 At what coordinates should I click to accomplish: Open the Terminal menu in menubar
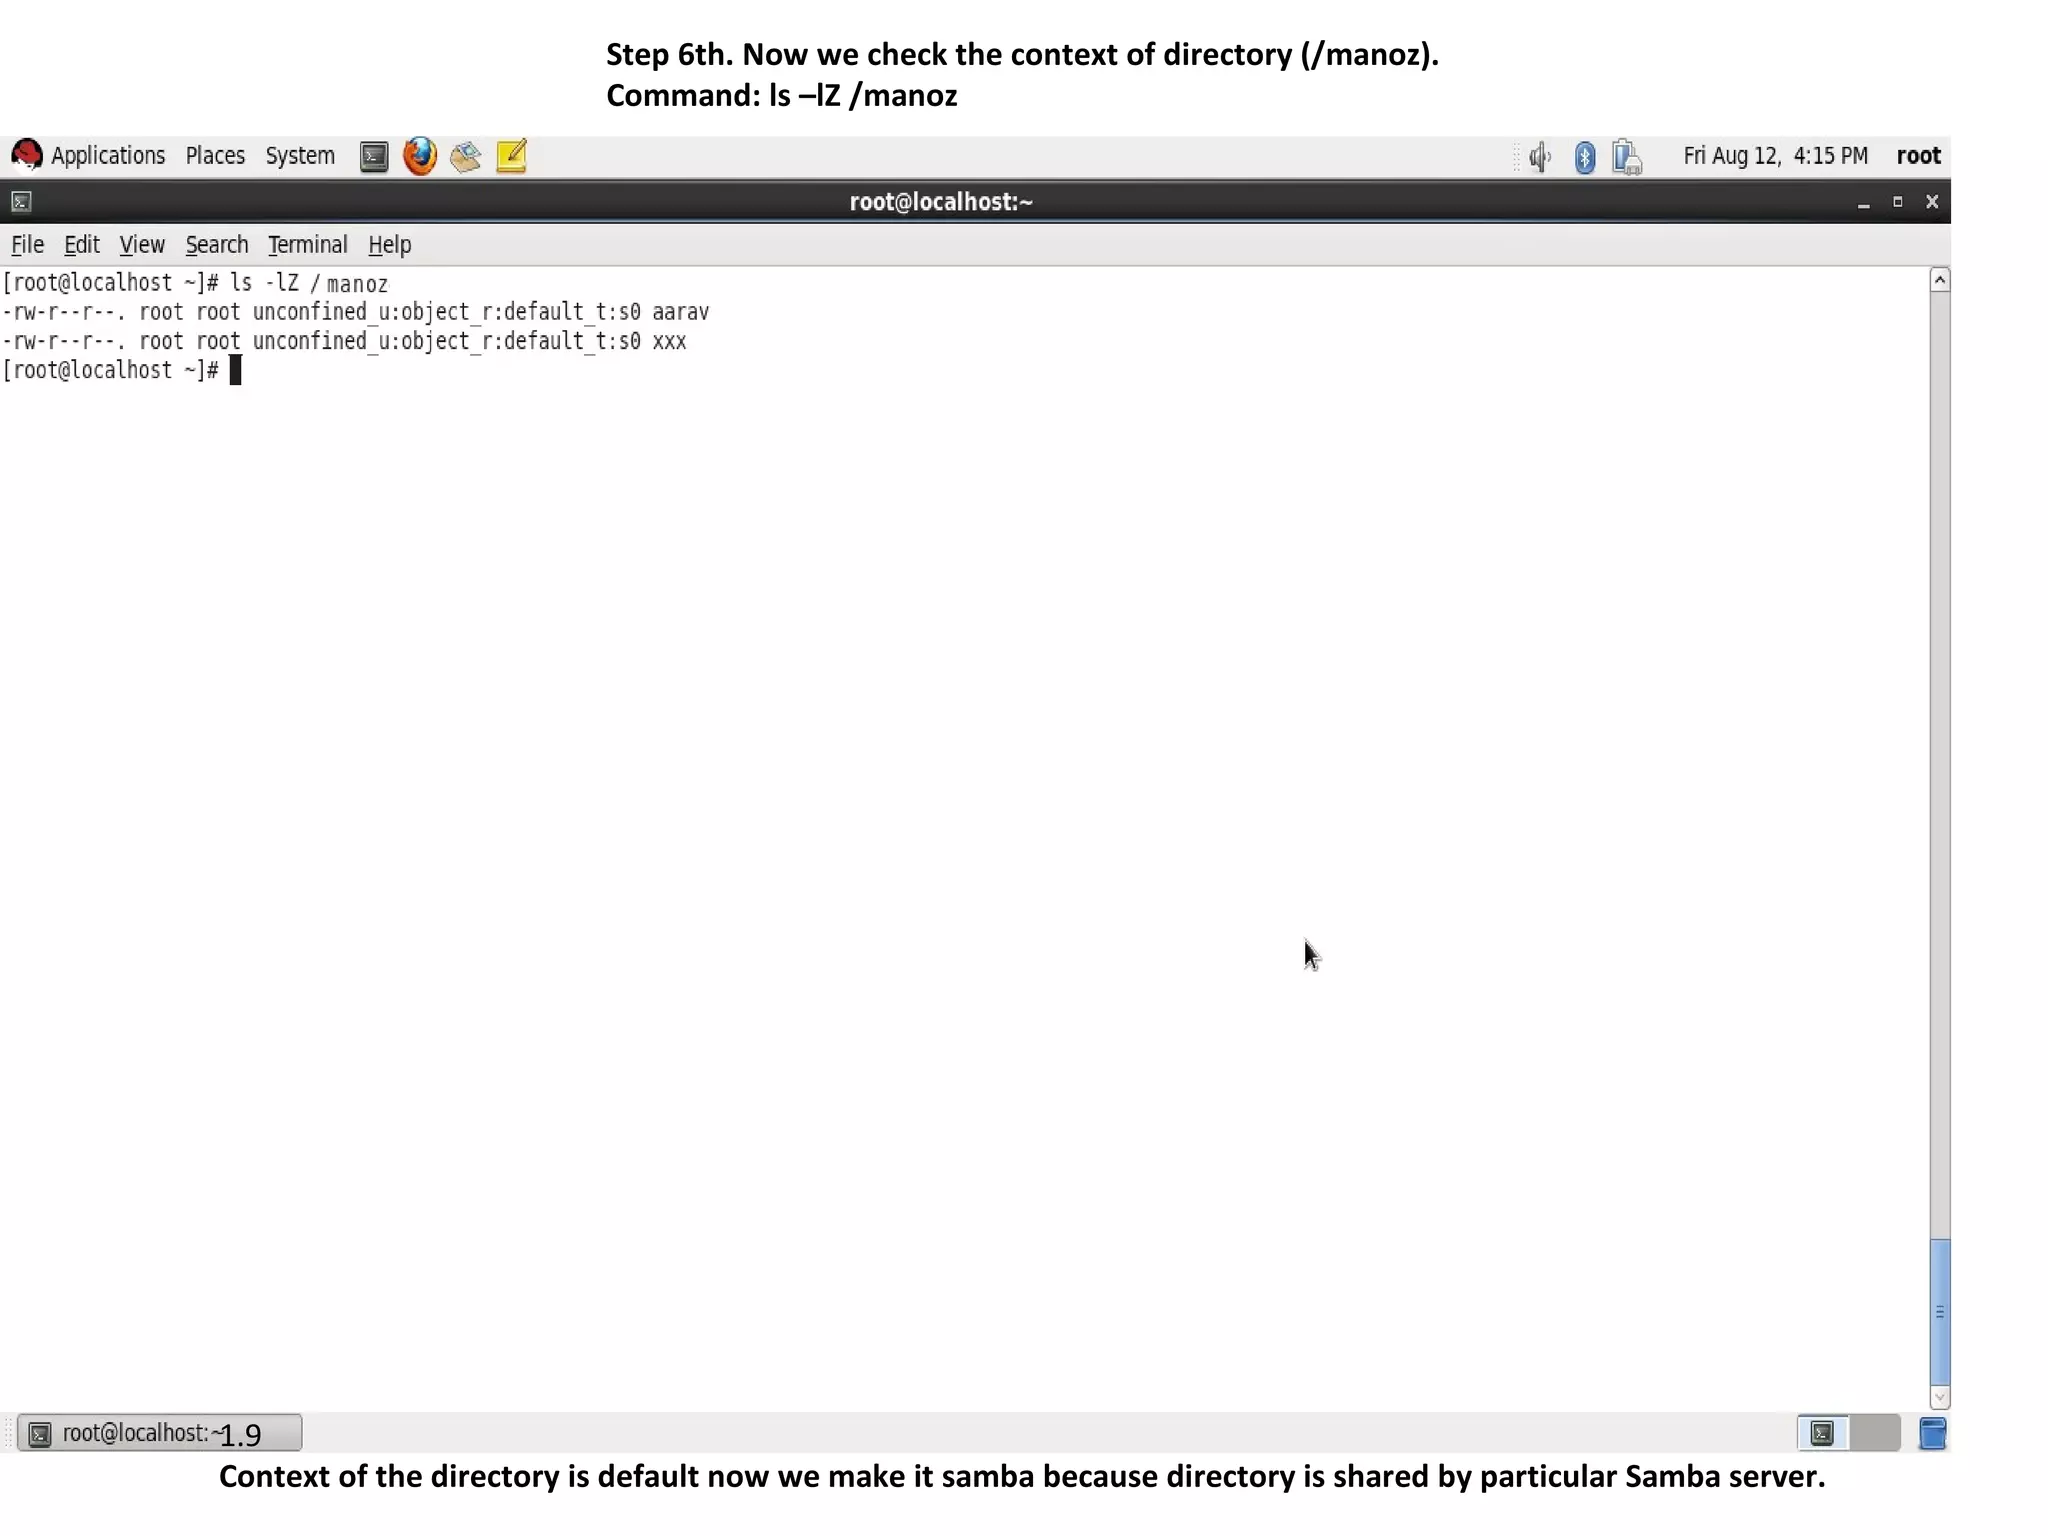coord(307,245)
